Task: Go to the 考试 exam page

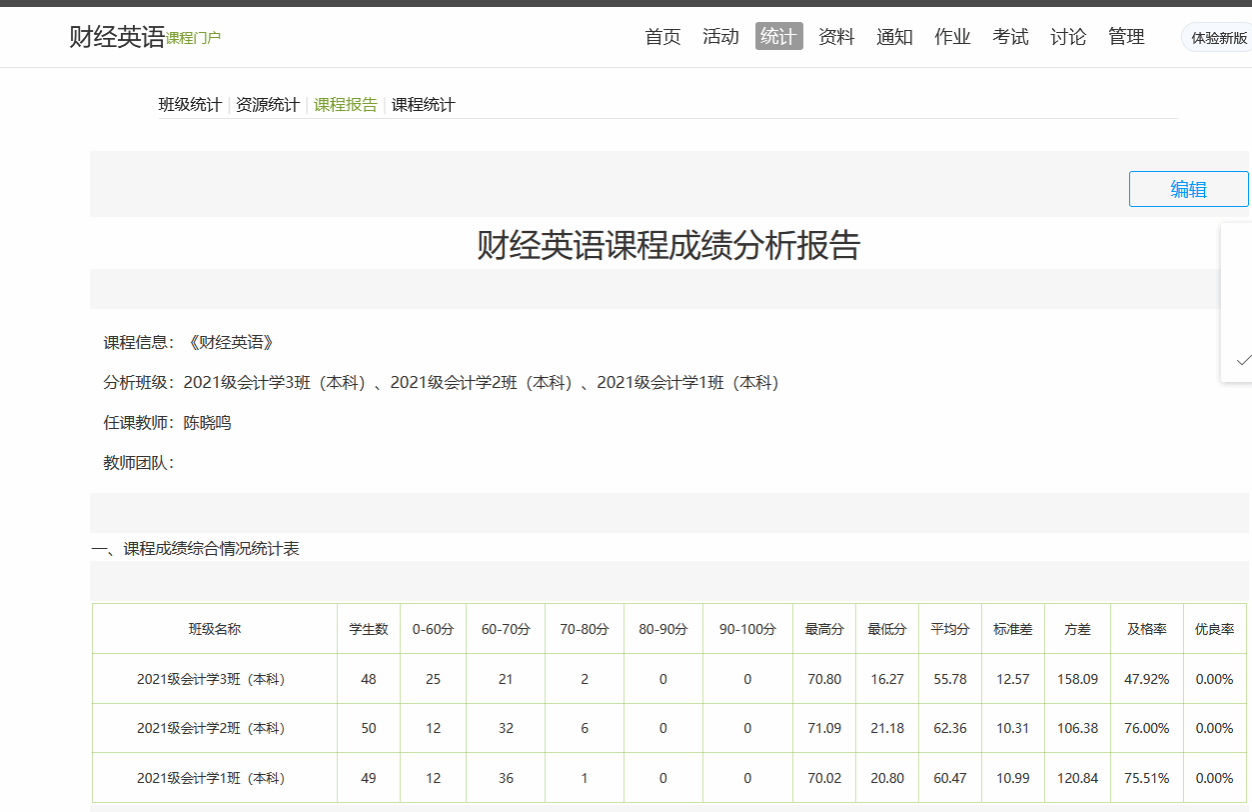Action: (x=1011, y=37)
